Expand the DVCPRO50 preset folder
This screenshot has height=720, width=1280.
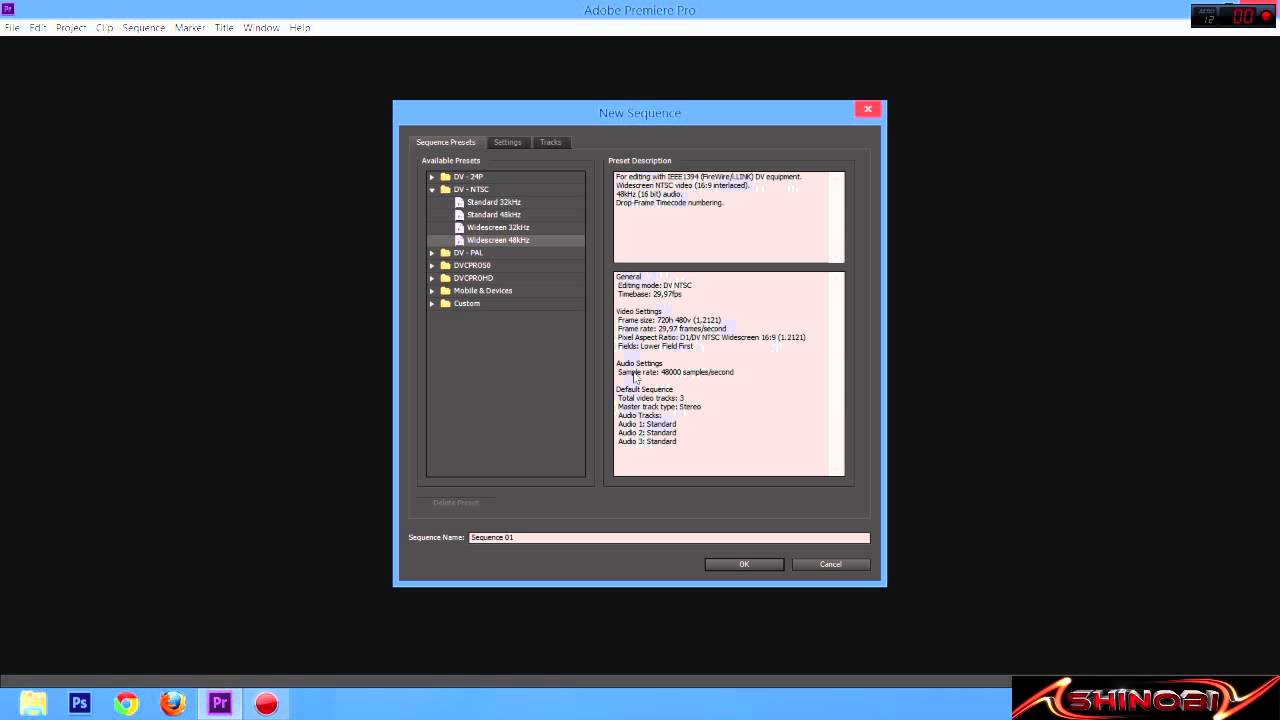[x=432, y=266]
